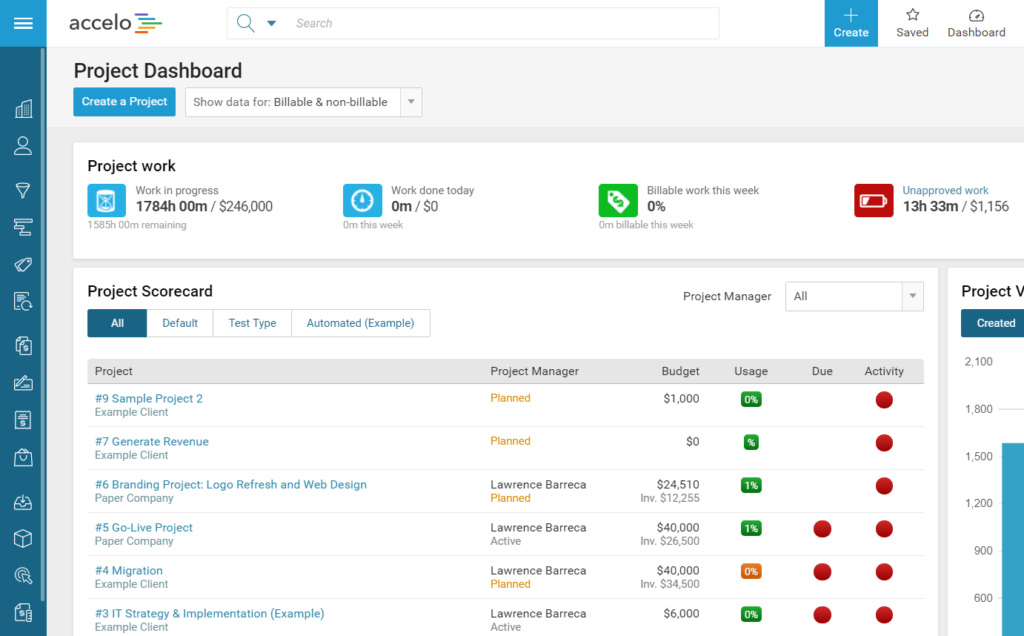Open the Project Manager filter dropdown
The height and width of the screenshot is (636, 1024).
(853, 296)
